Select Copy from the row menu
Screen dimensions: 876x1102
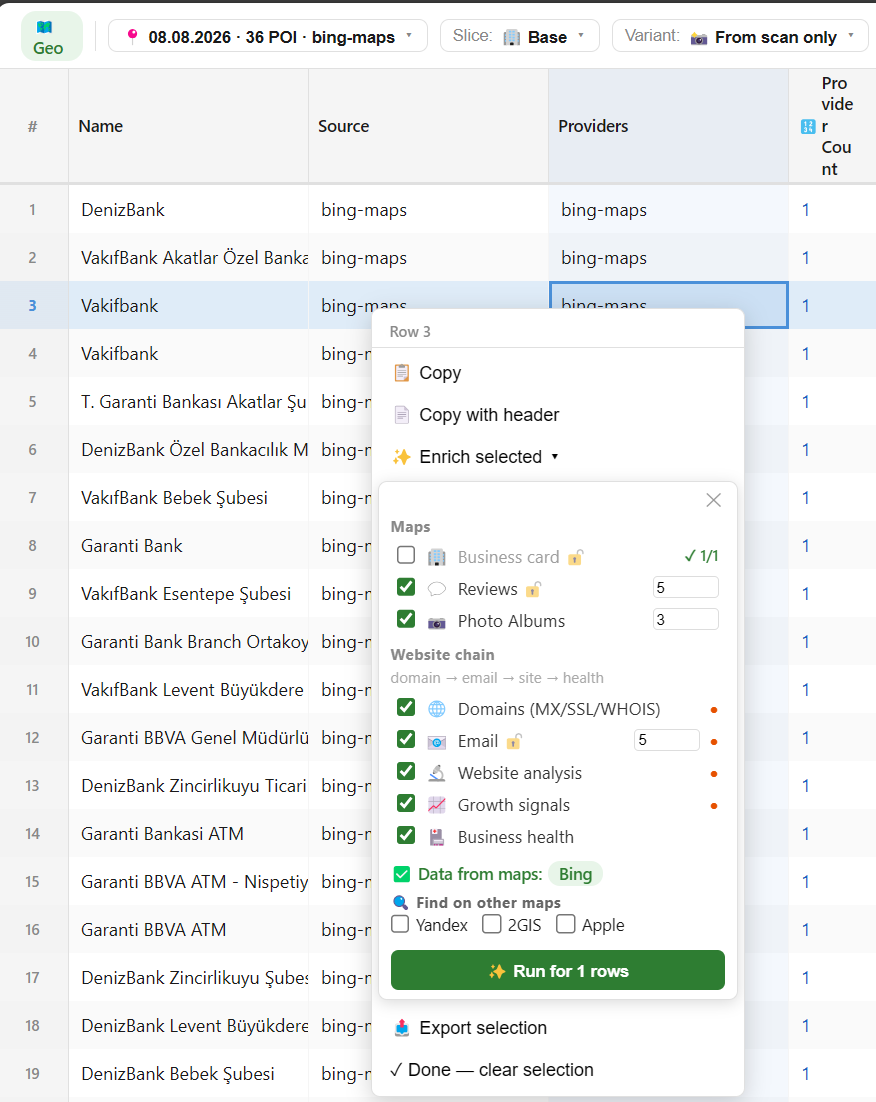pyautogui.click(x=558, y=372)
